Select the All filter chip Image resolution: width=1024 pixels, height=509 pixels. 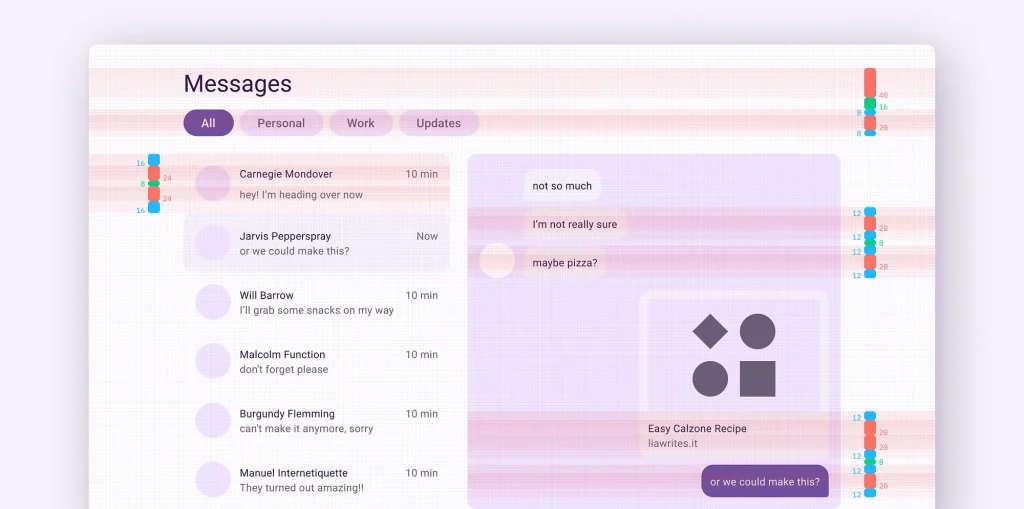pos(208,123)
